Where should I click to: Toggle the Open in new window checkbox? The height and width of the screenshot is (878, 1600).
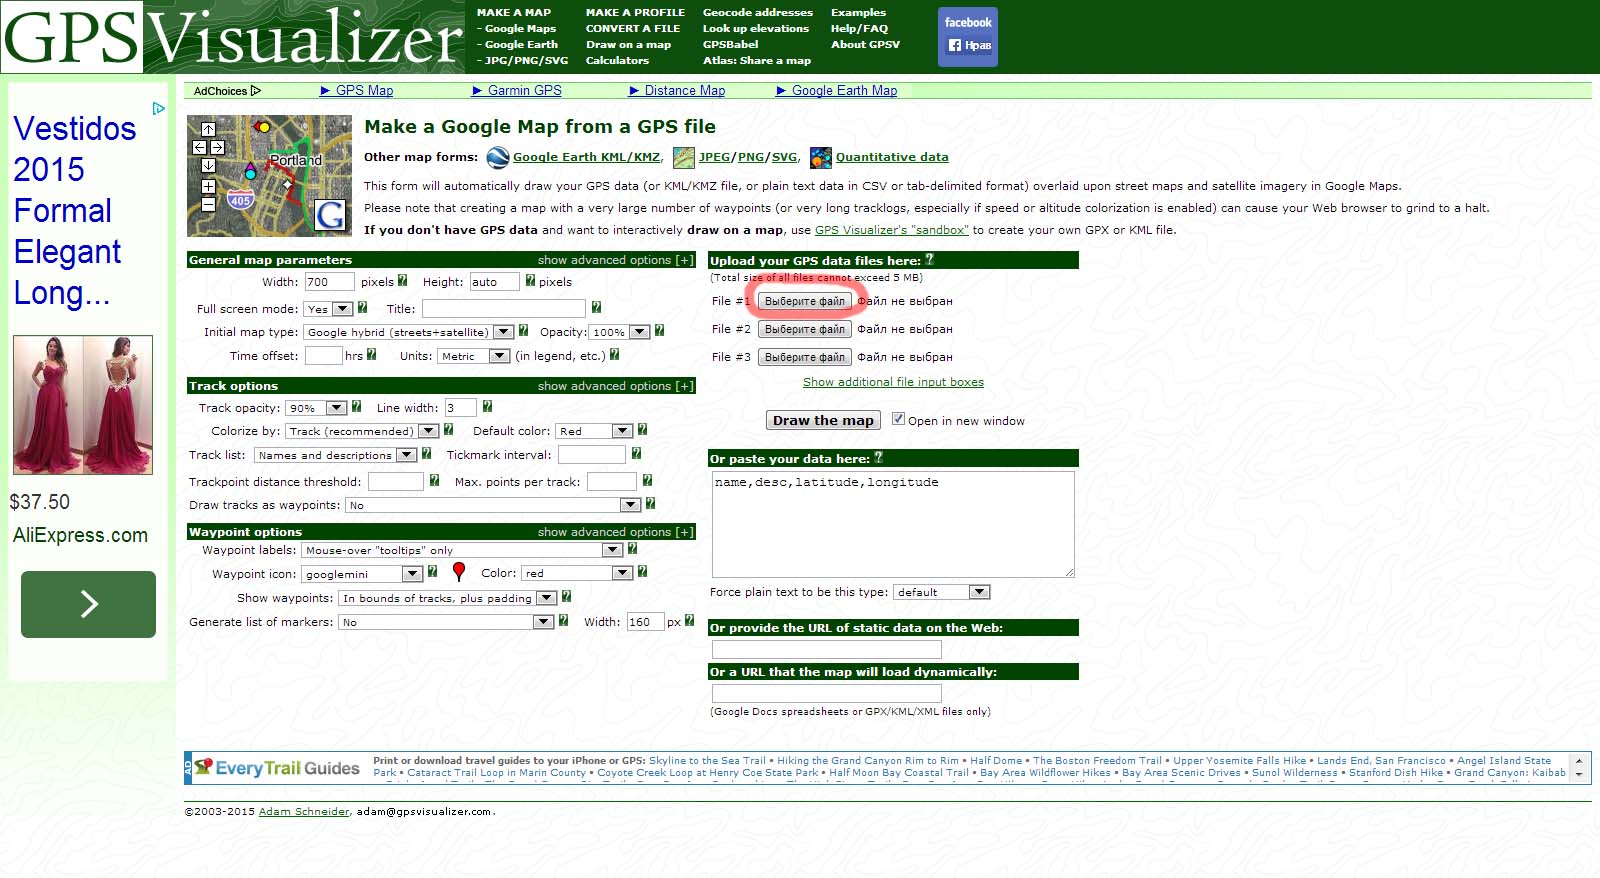tap(898, 419)
